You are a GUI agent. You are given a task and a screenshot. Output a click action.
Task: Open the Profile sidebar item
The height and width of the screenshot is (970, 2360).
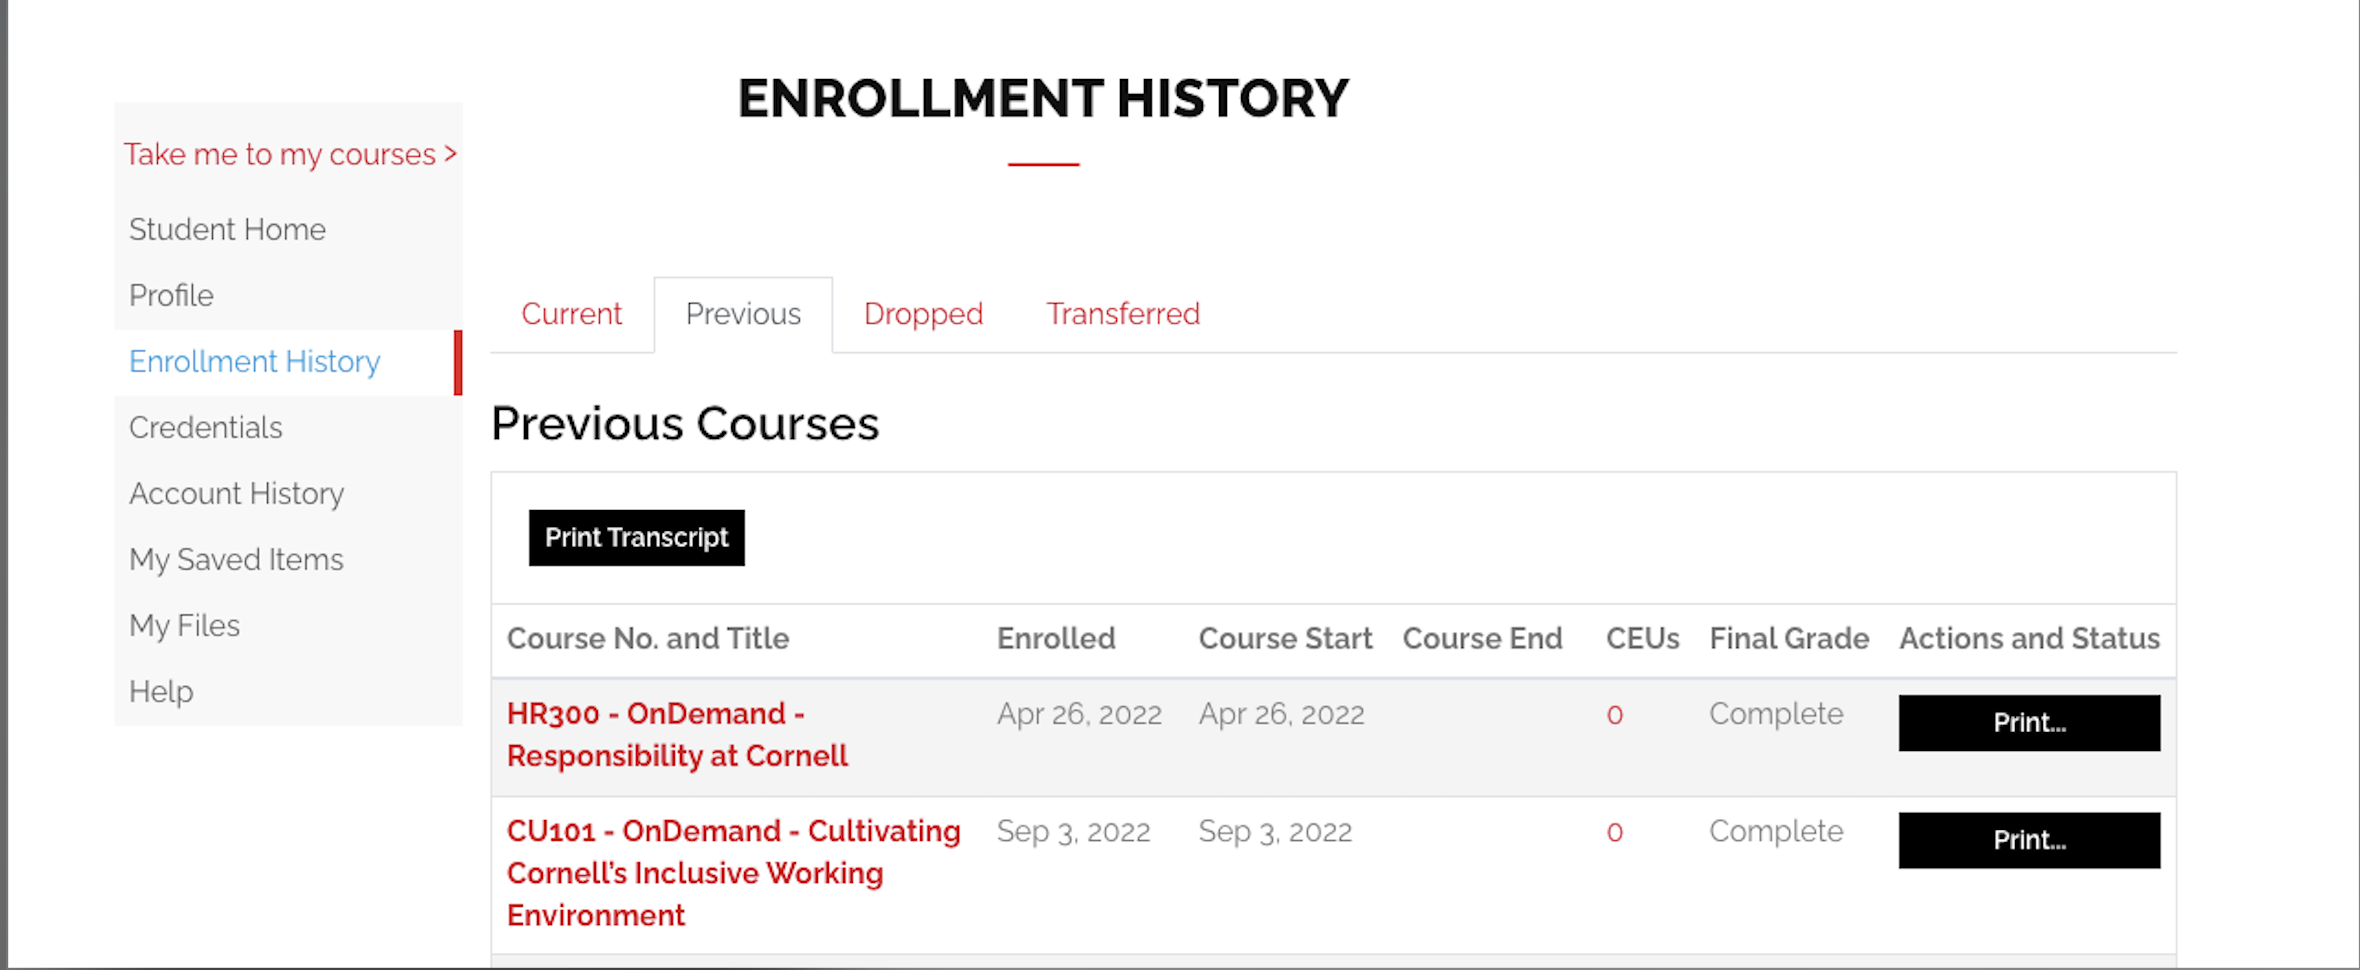click(171, 296)
